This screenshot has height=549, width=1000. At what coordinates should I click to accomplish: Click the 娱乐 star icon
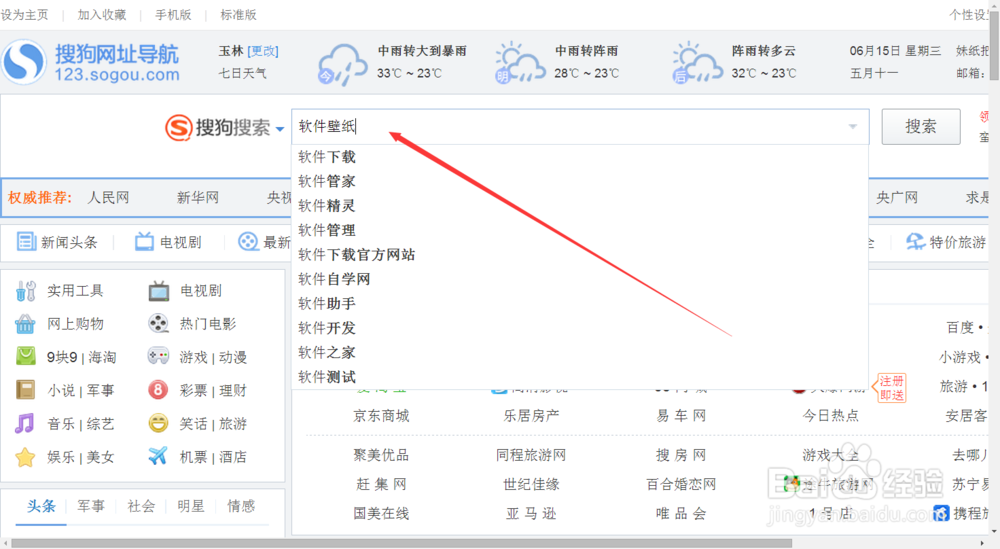[x=26, y=457]
